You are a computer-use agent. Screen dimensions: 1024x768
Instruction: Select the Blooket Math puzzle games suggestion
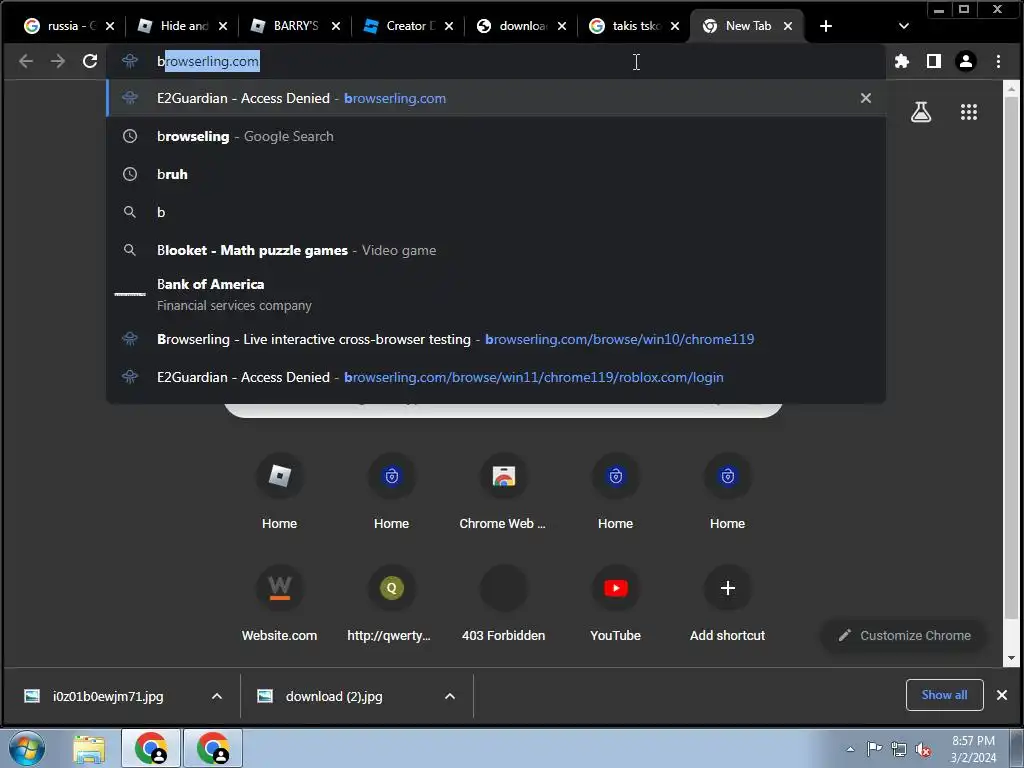tap(496, 250)
